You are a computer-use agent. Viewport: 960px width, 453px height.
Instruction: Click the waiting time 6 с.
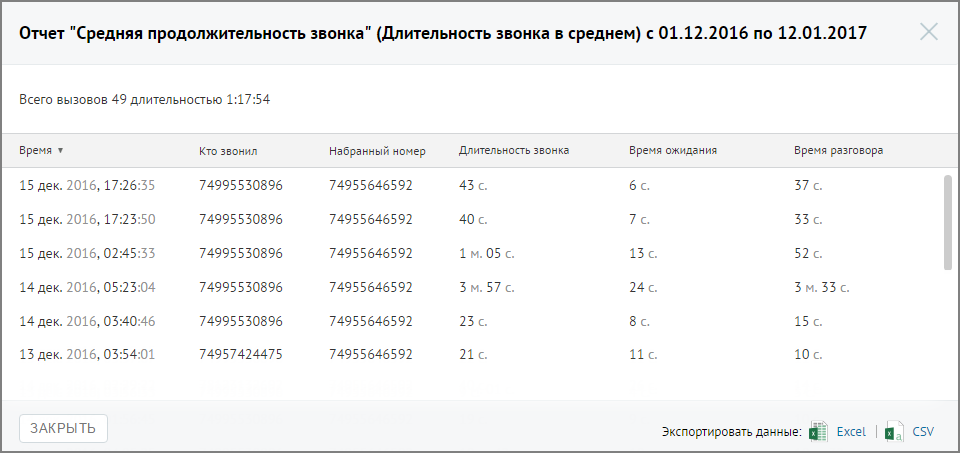click(x=639, y=185)
